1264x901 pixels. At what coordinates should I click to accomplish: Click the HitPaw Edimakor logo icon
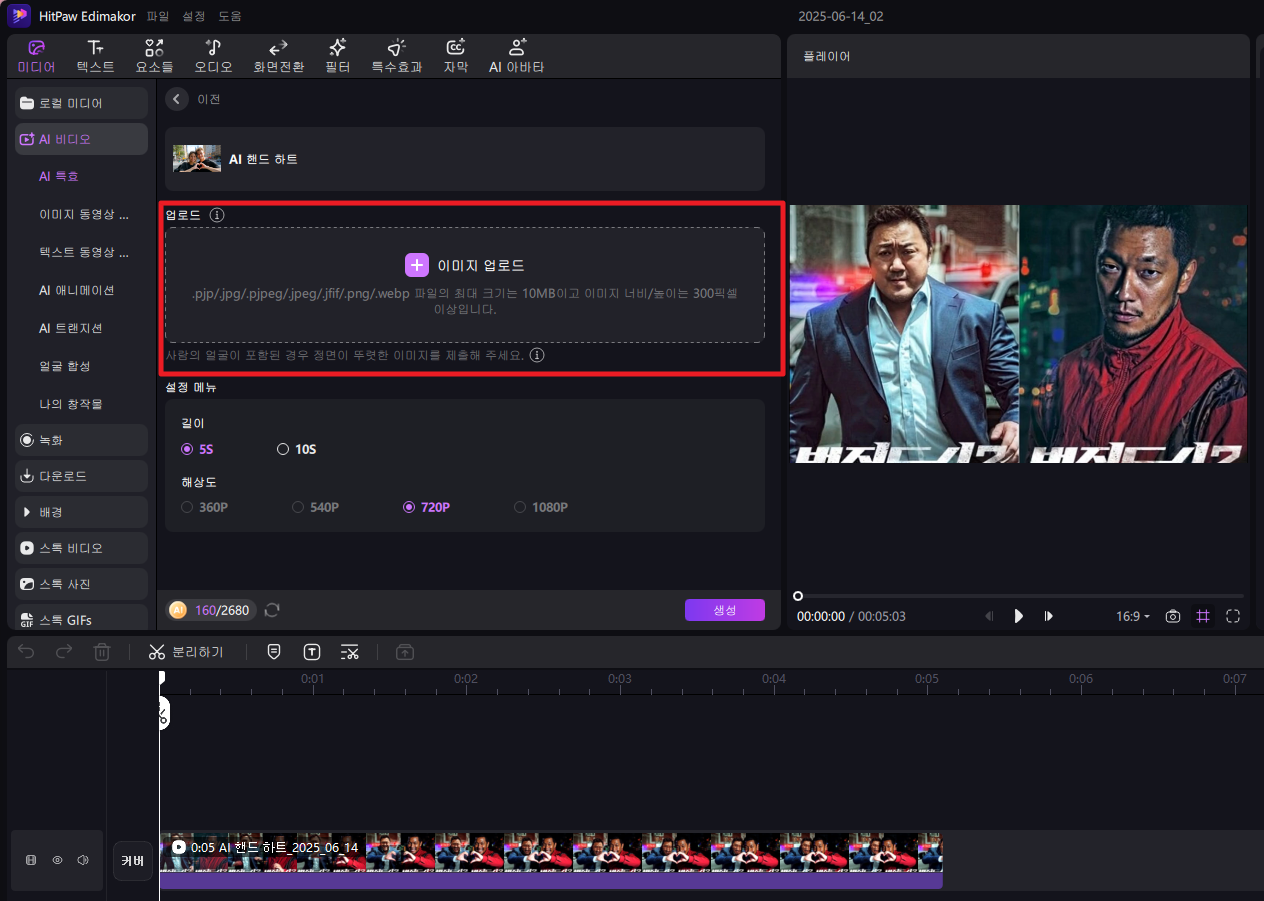(18, 16)
